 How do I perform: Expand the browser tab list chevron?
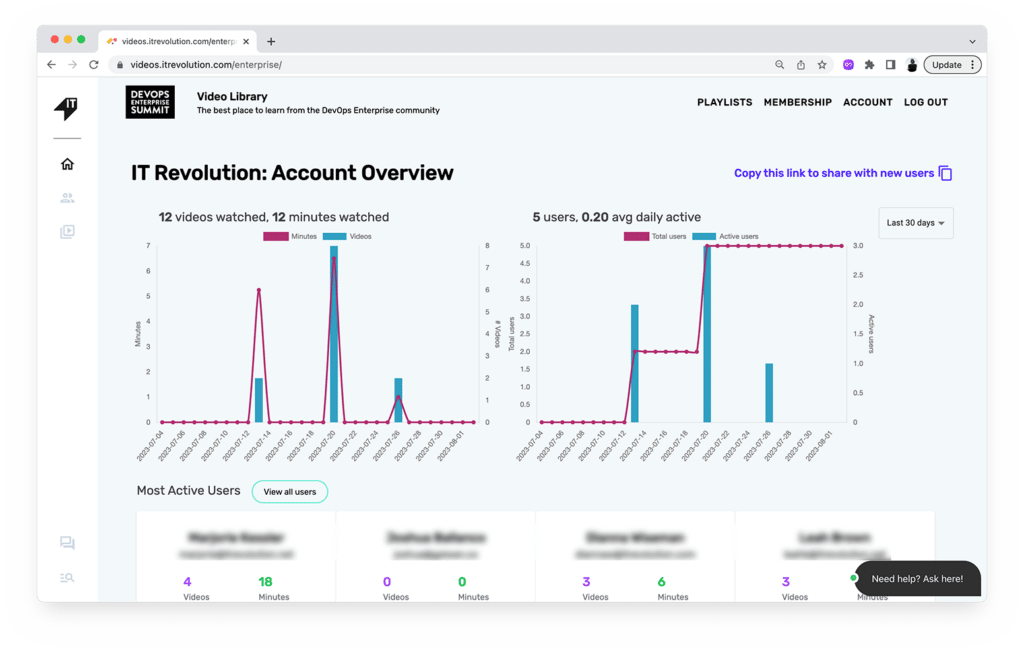click(x=972, y=41)
